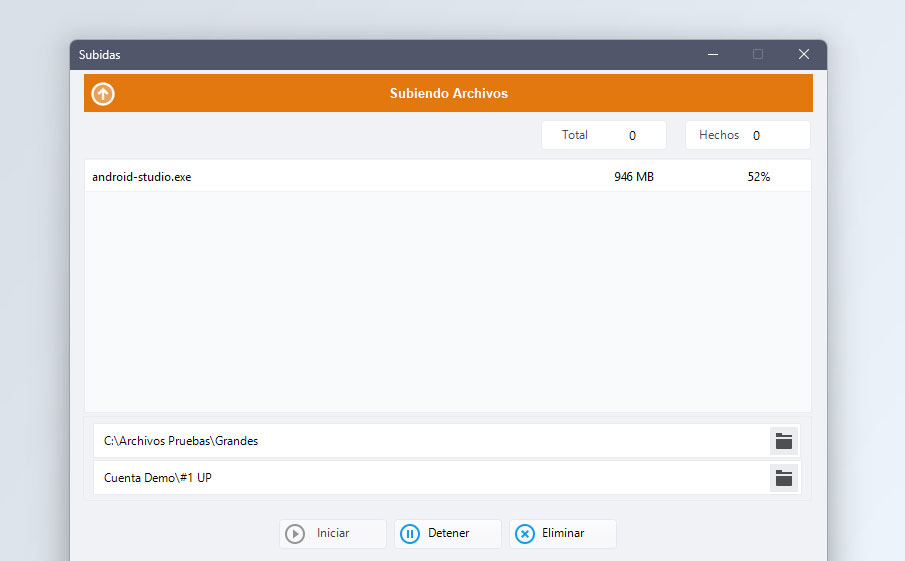Click the Total counter box

604,135
